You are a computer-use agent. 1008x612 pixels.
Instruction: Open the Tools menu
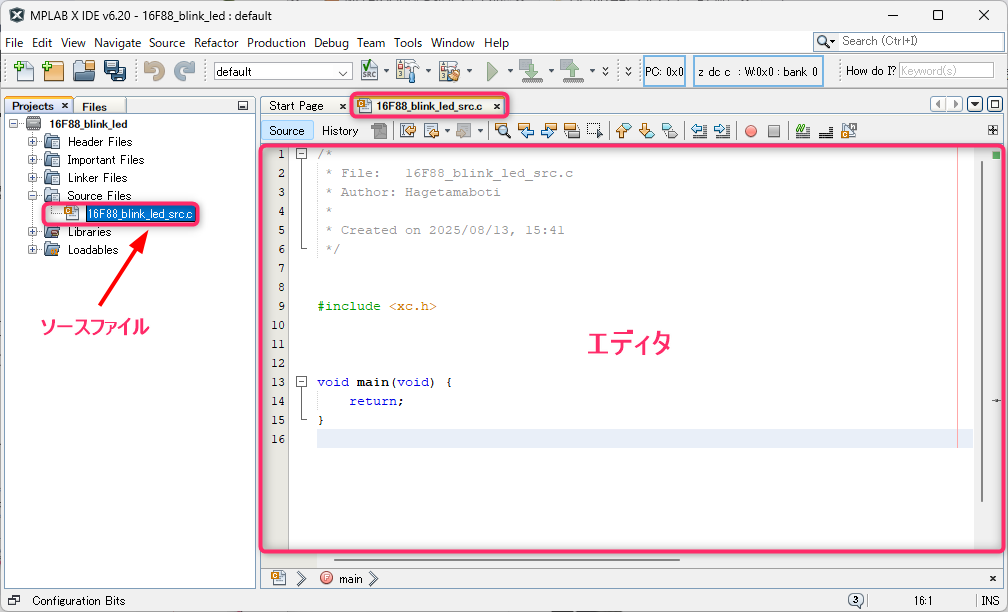tap(408, 43)
